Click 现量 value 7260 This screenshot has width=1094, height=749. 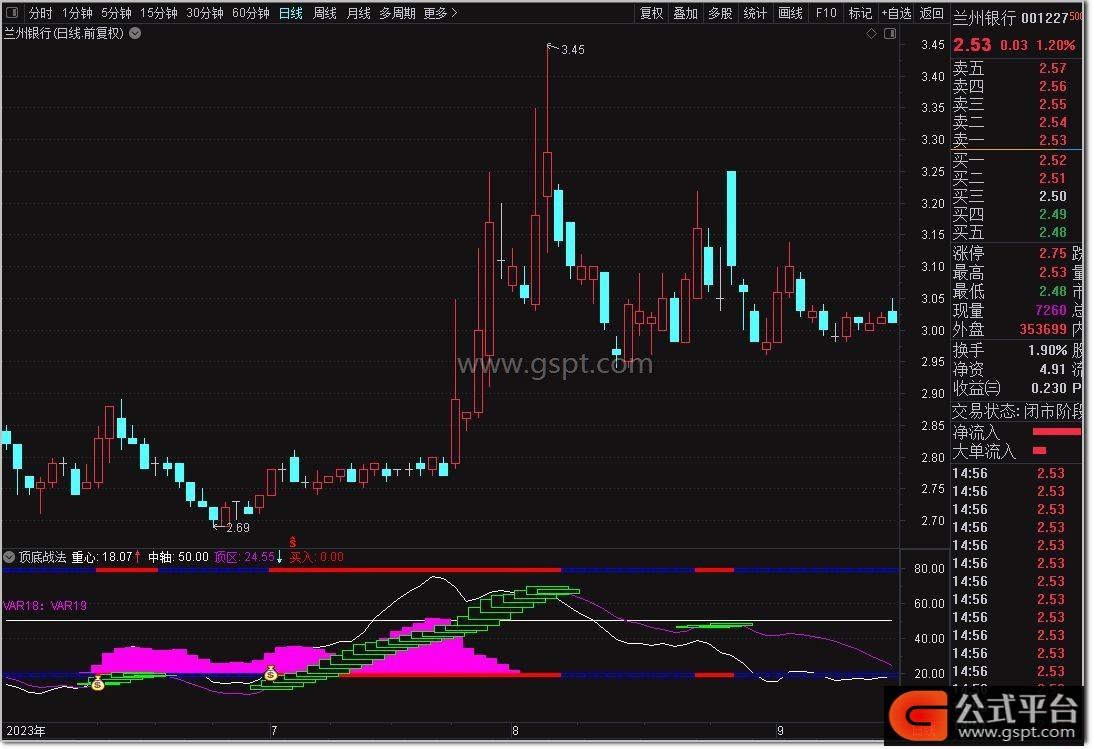point(1051,310)
